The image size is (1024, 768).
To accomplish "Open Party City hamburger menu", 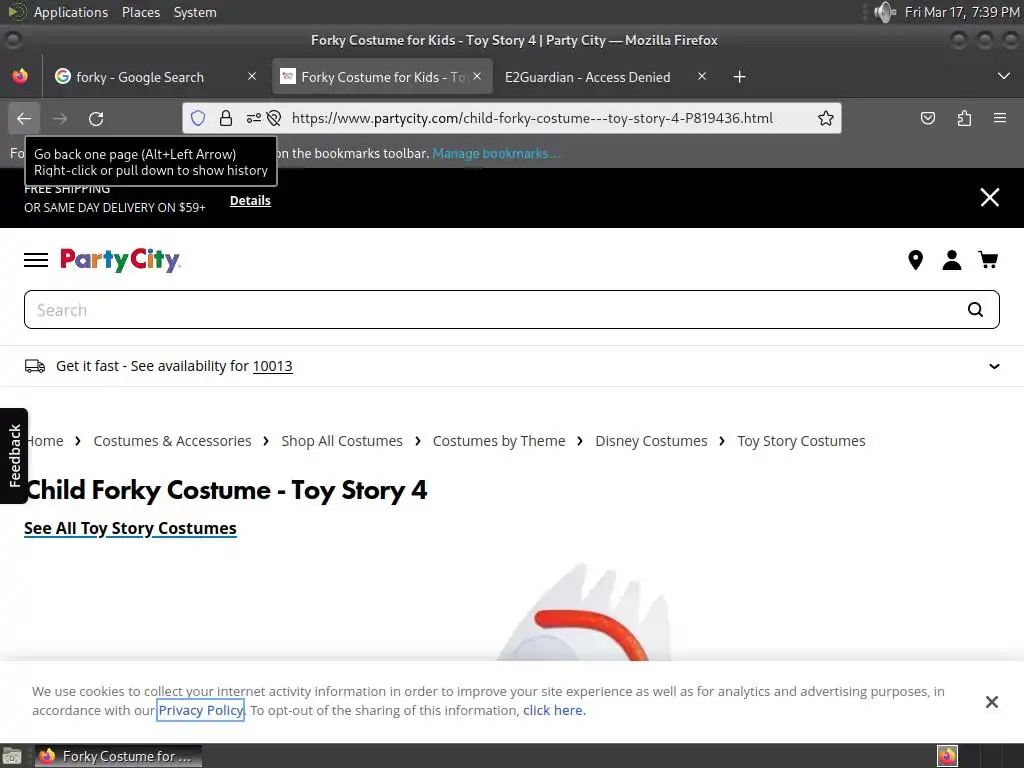I will 36,260.
